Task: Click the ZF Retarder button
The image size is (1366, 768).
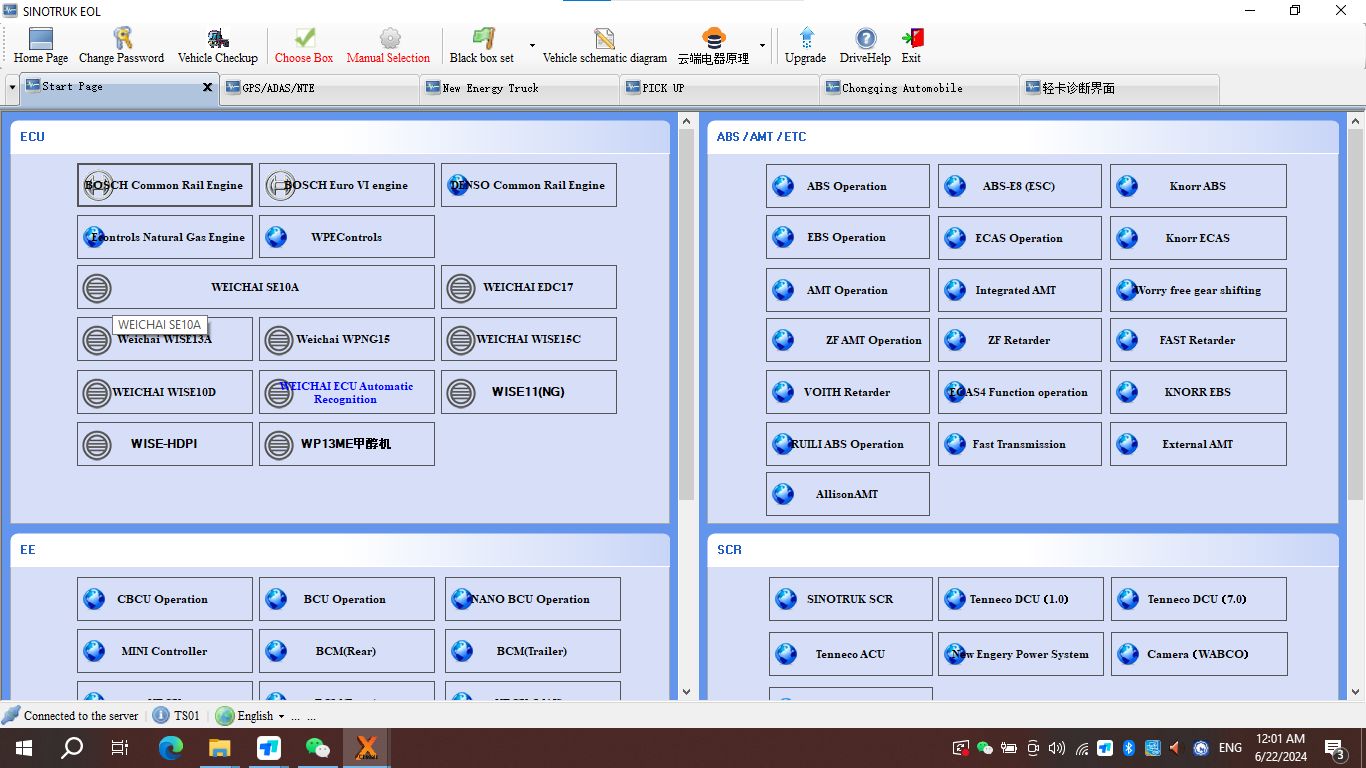Action: (x=1019, y=340)
